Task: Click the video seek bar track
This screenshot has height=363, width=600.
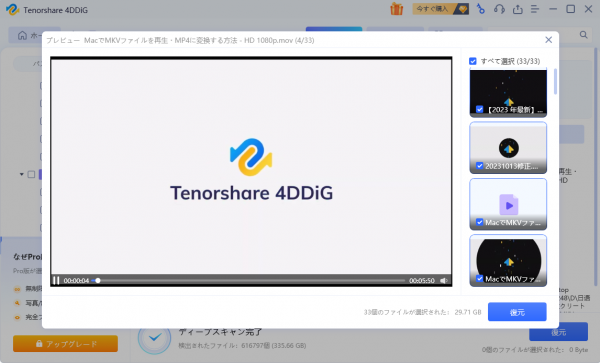Action: click(x=249, y=280)
